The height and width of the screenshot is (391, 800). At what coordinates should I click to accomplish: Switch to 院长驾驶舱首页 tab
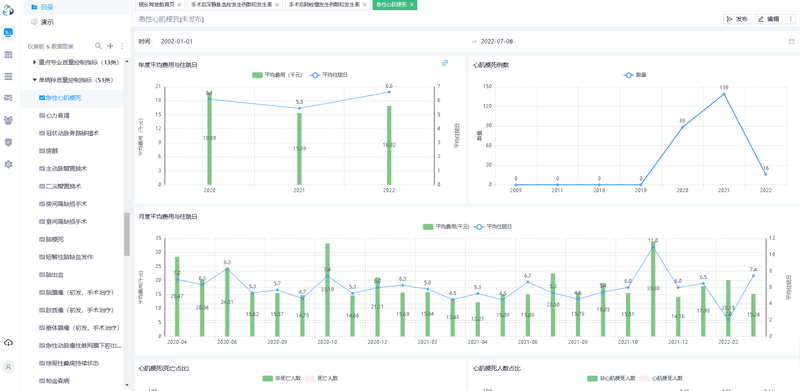coord(156,4)
